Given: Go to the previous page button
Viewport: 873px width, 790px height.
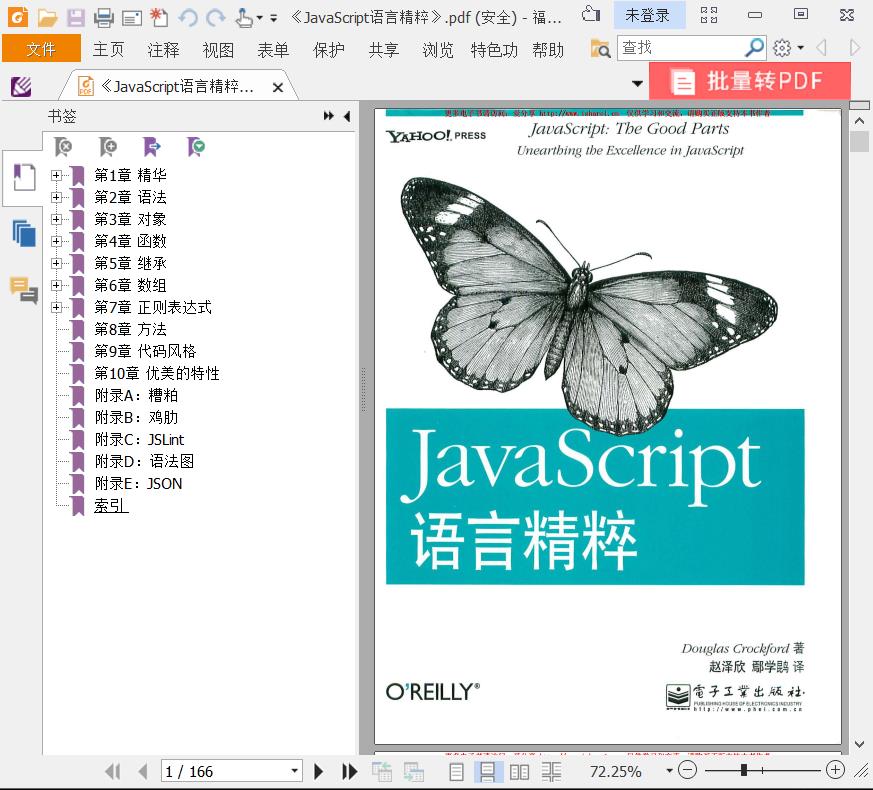Looking at the screenshot, I should [143, 771].
